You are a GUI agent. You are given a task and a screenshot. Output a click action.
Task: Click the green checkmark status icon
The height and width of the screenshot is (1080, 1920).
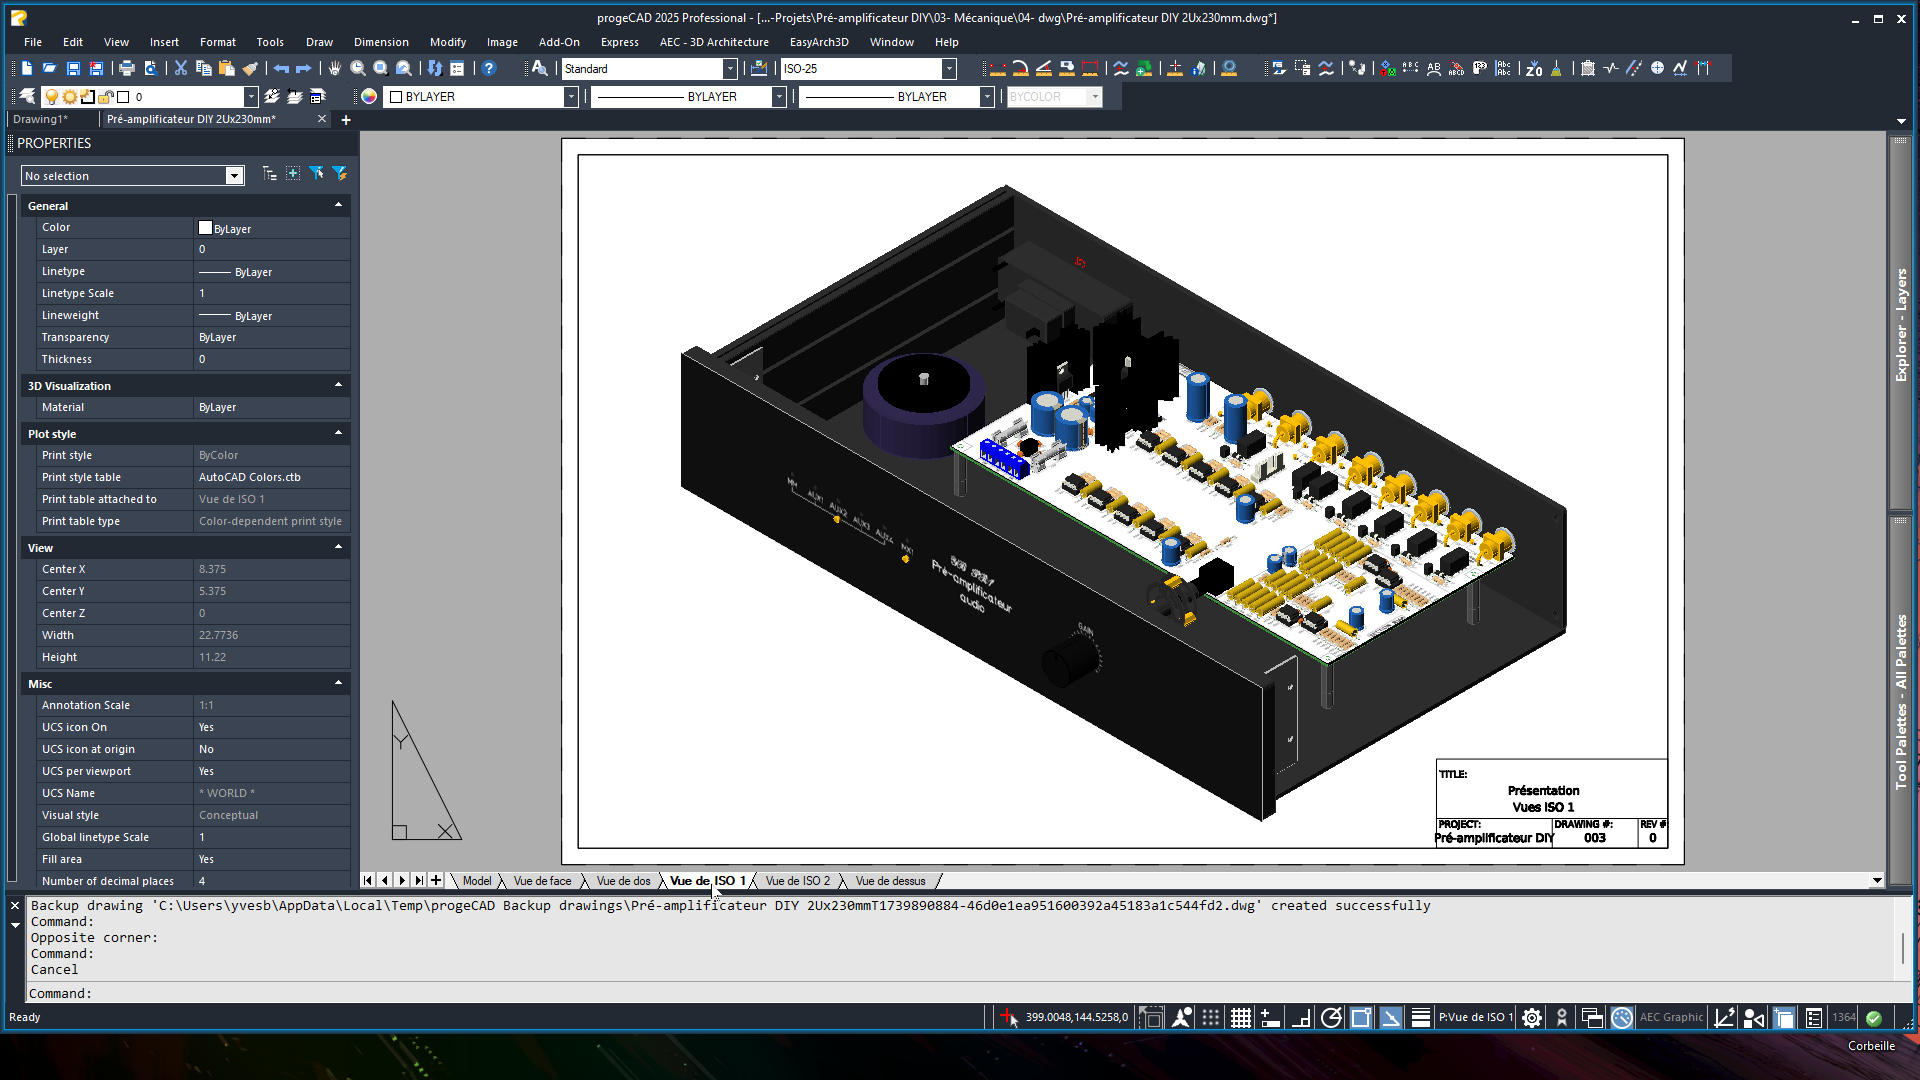point(1874,1018)
